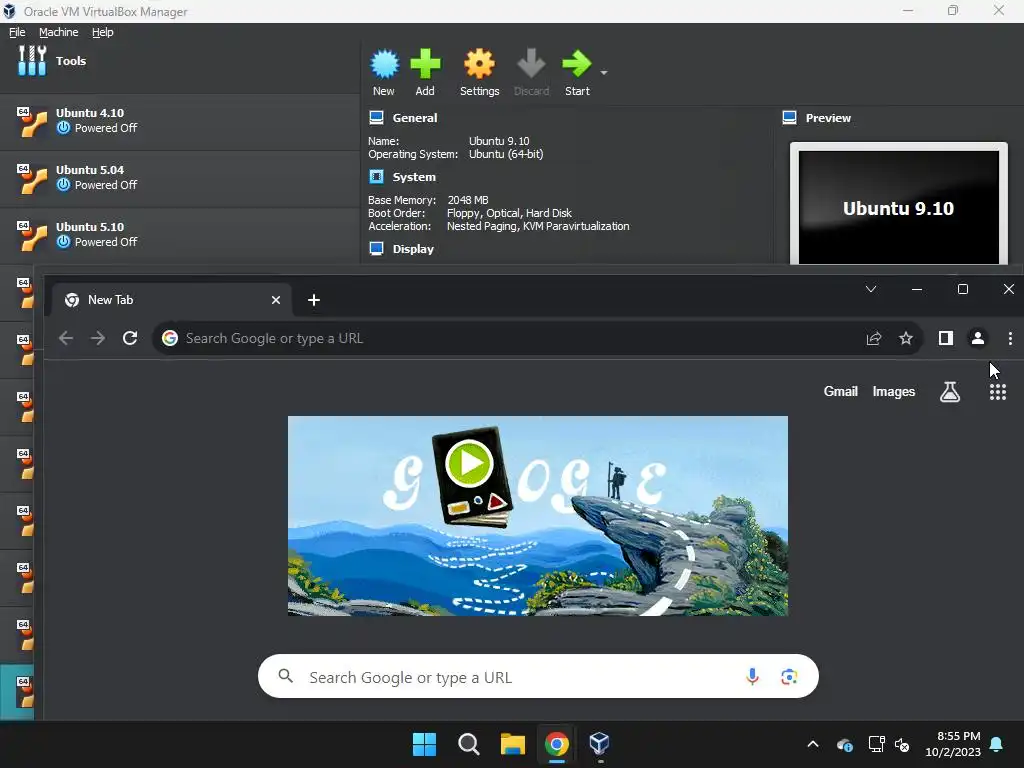Open the Google apps grid
Screen dimensions: 1024x768
pos(997,392)
